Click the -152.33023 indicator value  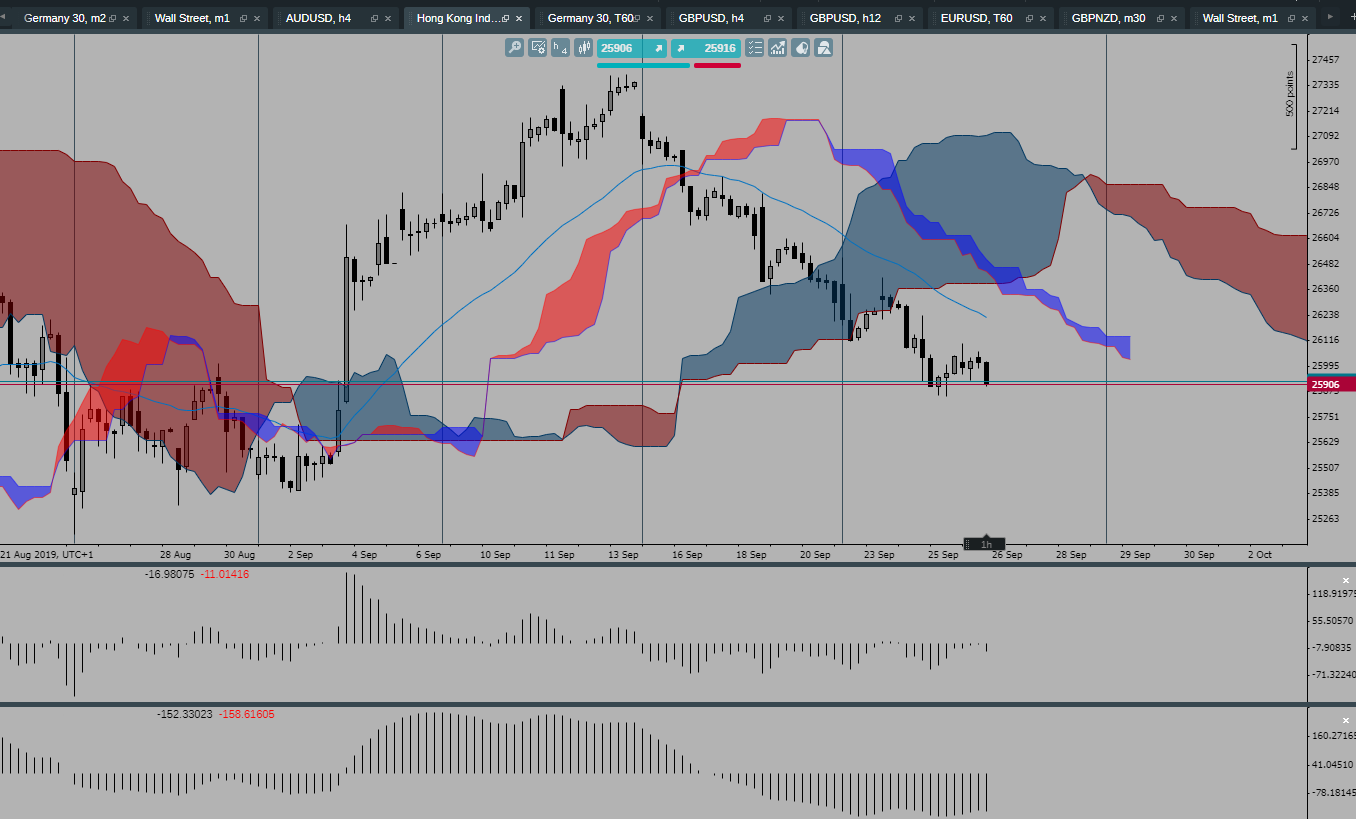185,714
